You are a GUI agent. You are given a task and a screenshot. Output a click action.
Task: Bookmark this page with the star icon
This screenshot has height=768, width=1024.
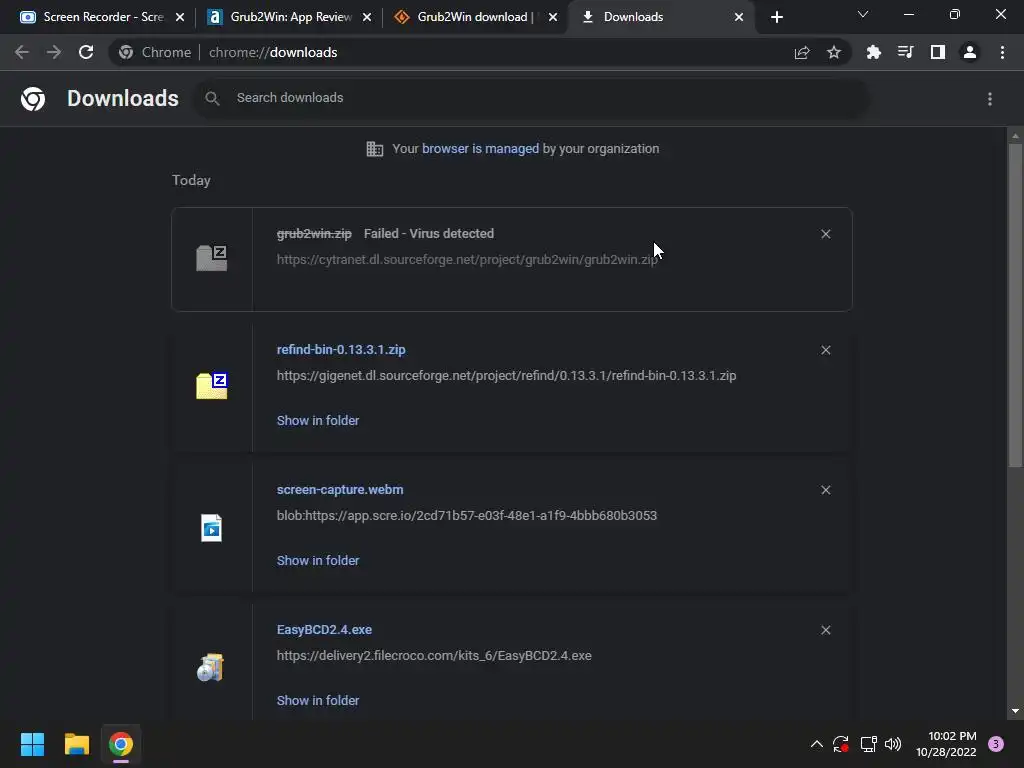834,52
